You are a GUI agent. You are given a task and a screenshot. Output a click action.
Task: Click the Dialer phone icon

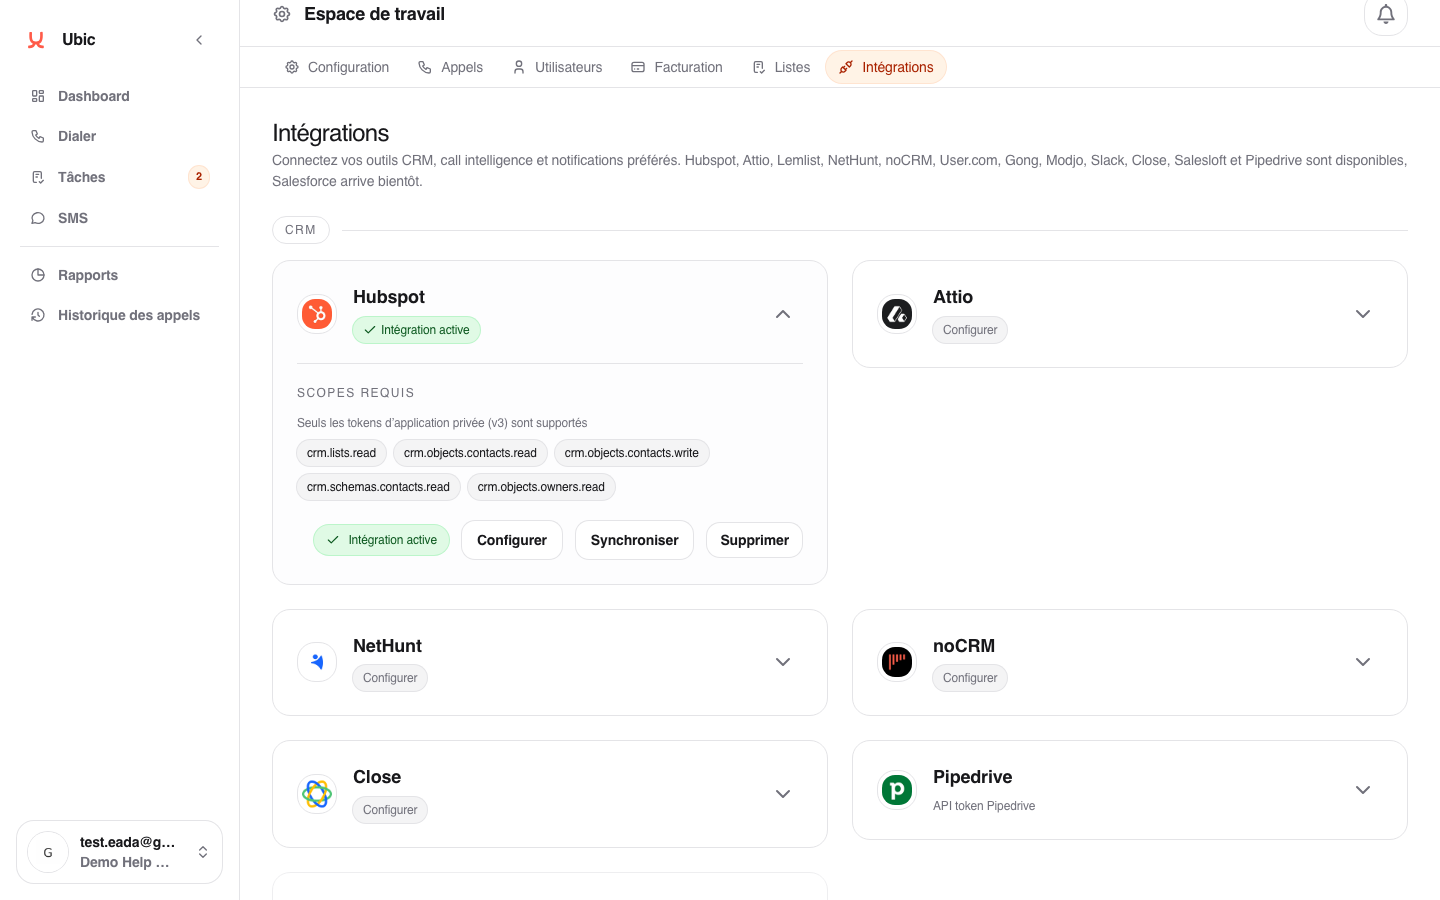point(38,136)
